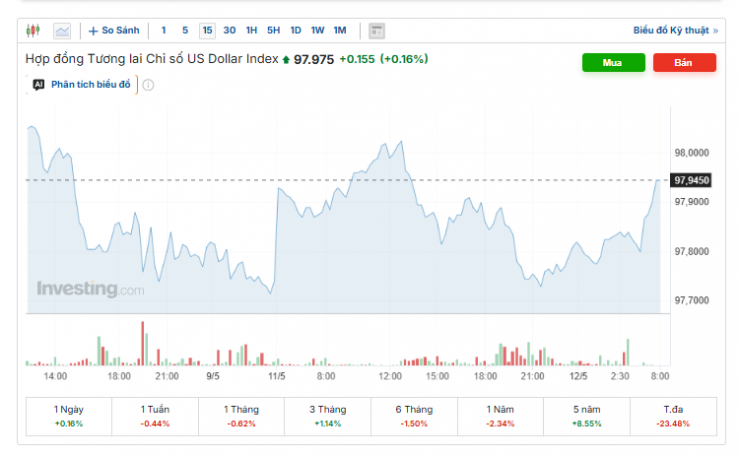Open Phân tích biểu đồ AI analysis
Viewport: 740px width, 456px height.
pos(91,85)
